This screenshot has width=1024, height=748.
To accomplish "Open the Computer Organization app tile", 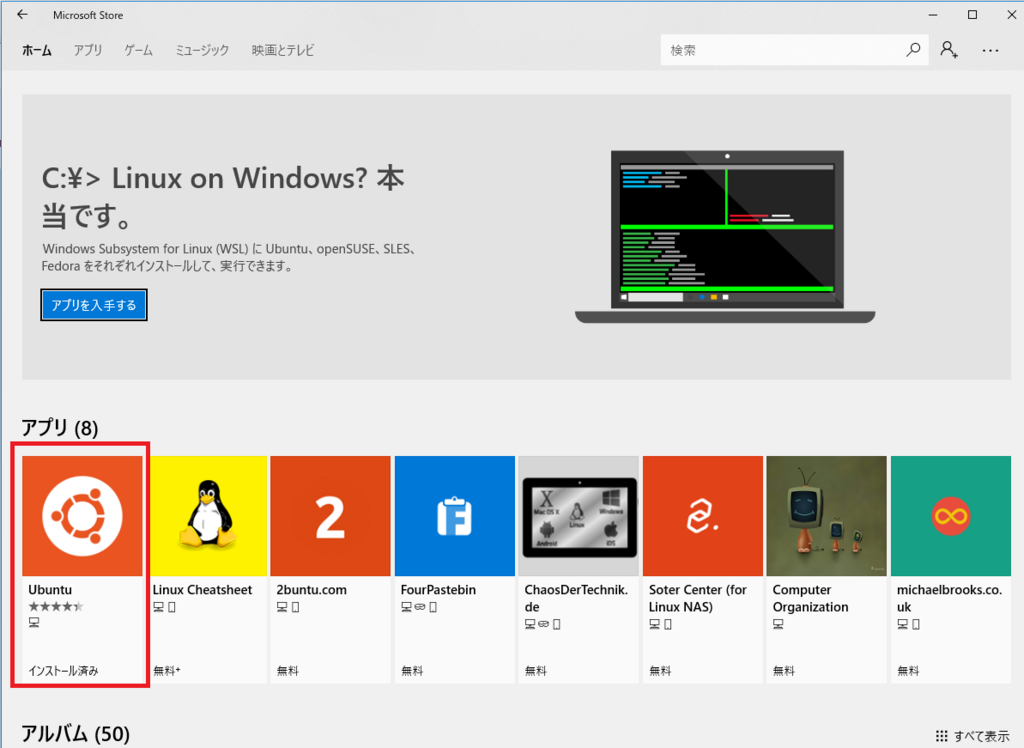I will (827, 515).
